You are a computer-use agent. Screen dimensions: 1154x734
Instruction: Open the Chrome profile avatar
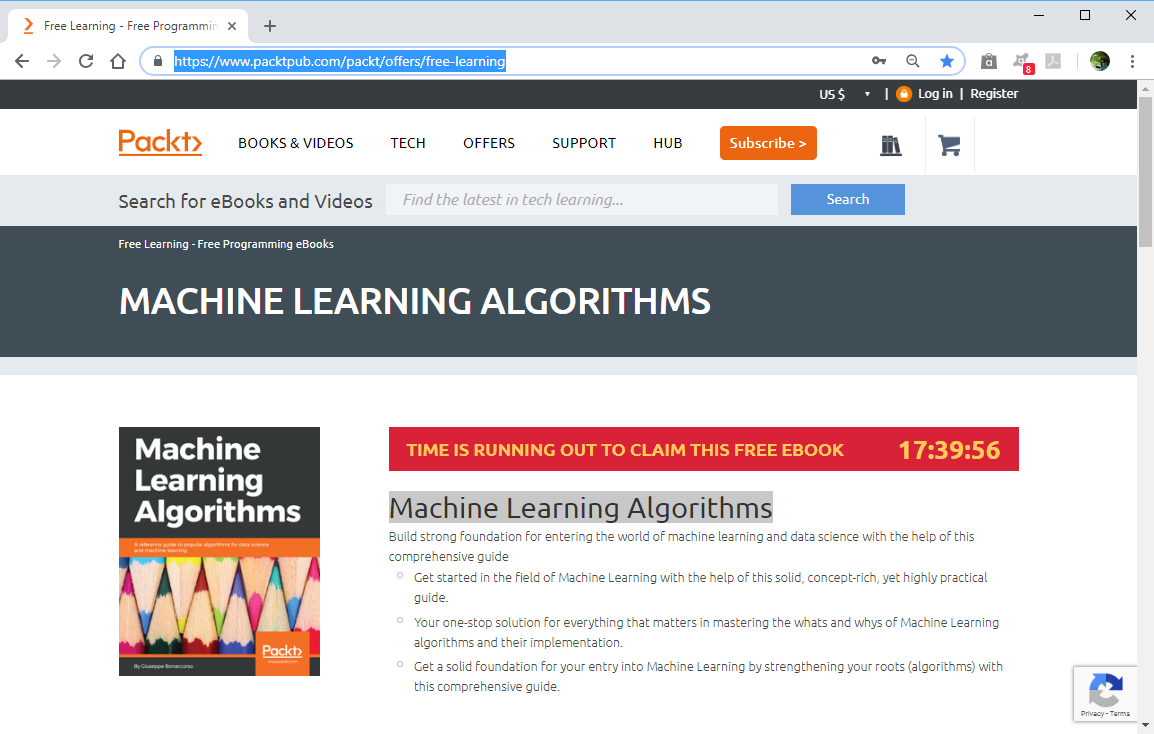click(1100, 61)
